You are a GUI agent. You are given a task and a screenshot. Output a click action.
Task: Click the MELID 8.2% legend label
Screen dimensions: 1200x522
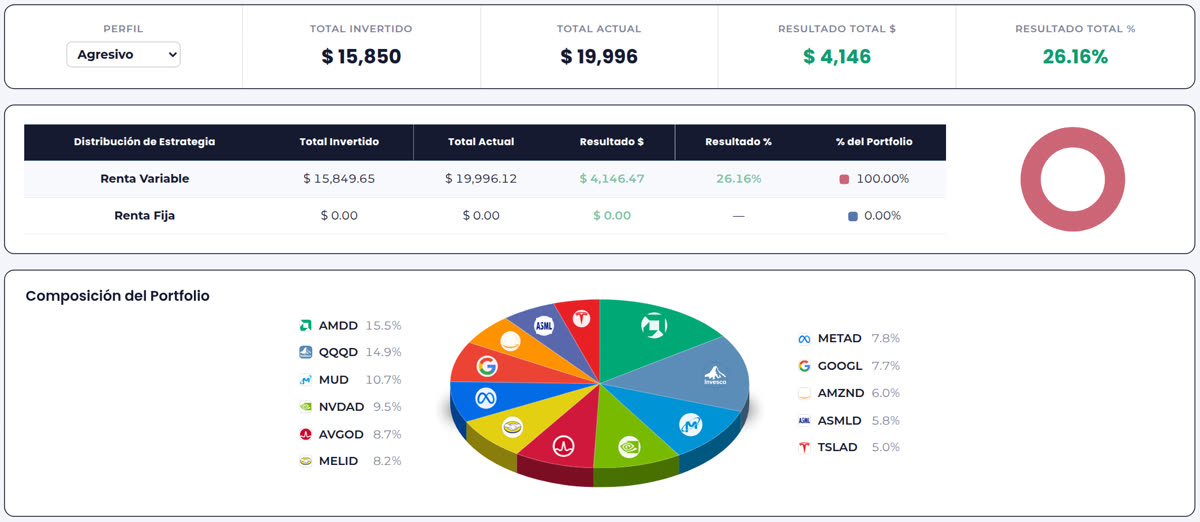click(x=360, y=461)
